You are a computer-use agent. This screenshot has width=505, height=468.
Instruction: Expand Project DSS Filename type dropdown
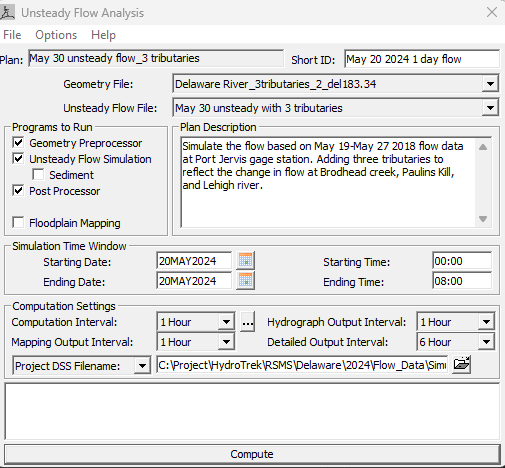click(142, 366)
